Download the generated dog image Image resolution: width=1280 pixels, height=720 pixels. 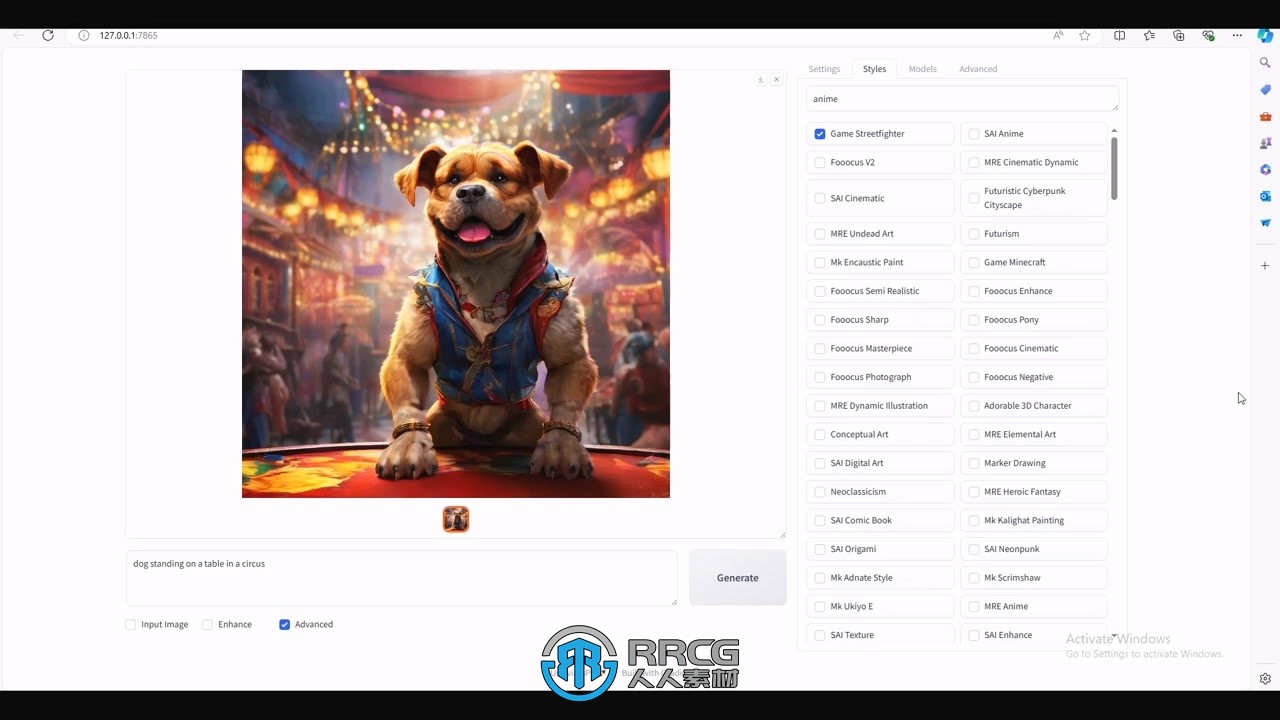click(760, 80)
